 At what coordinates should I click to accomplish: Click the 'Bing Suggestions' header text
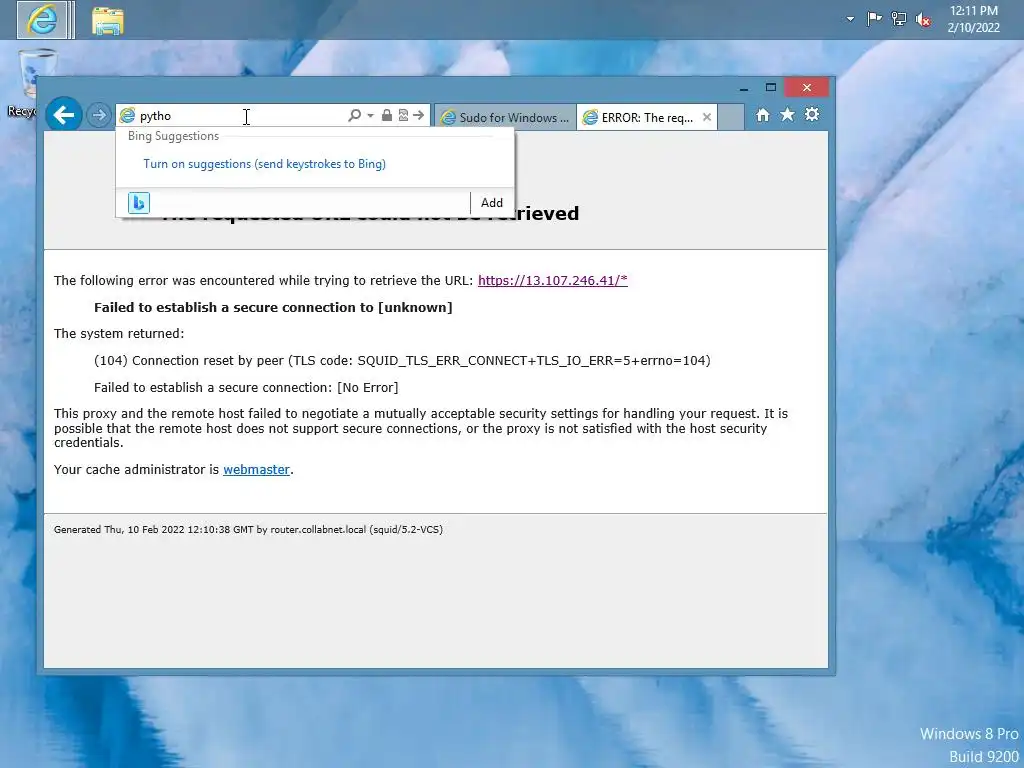tap(173, 136)
